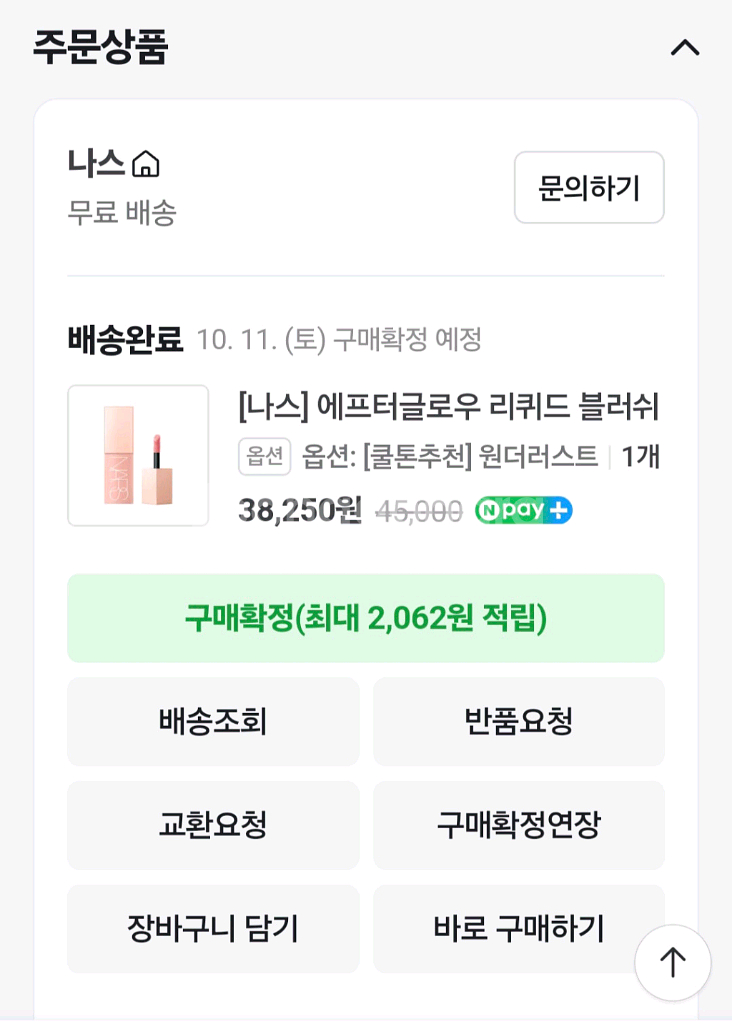The width and height of the screenshot is (732, 1024).
Task: Click the 38,250원 price text
Action: [x=300, y=510]
